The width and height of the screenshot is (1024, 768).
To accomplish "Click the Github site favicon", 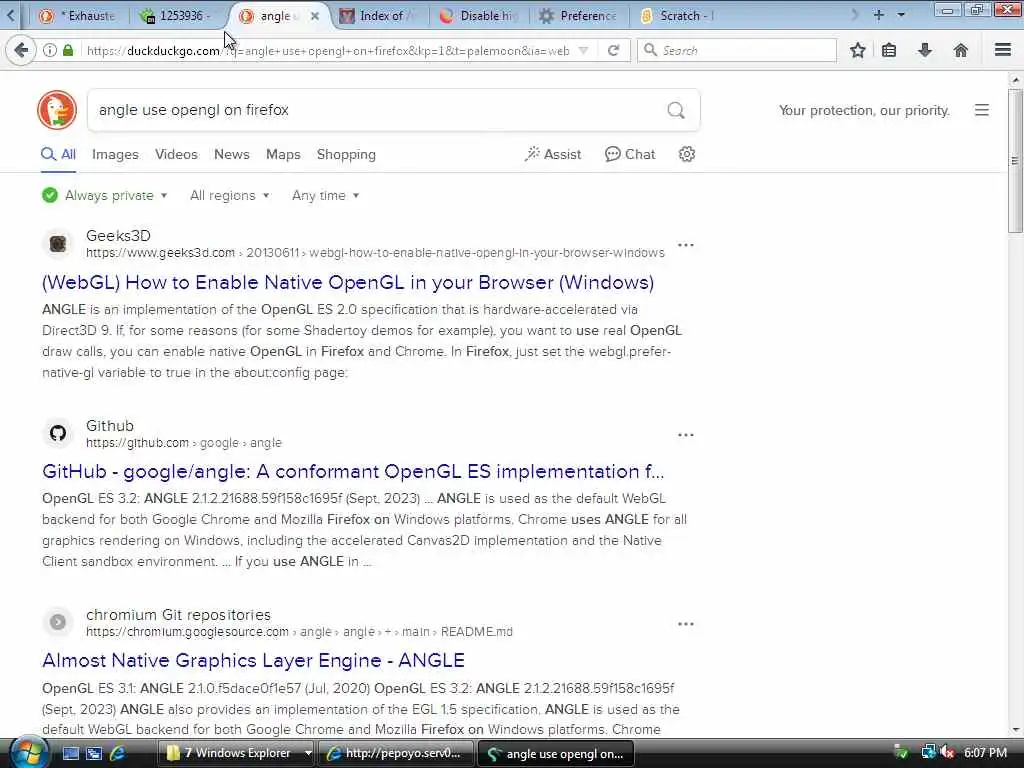I will click(x=58, y=433).
